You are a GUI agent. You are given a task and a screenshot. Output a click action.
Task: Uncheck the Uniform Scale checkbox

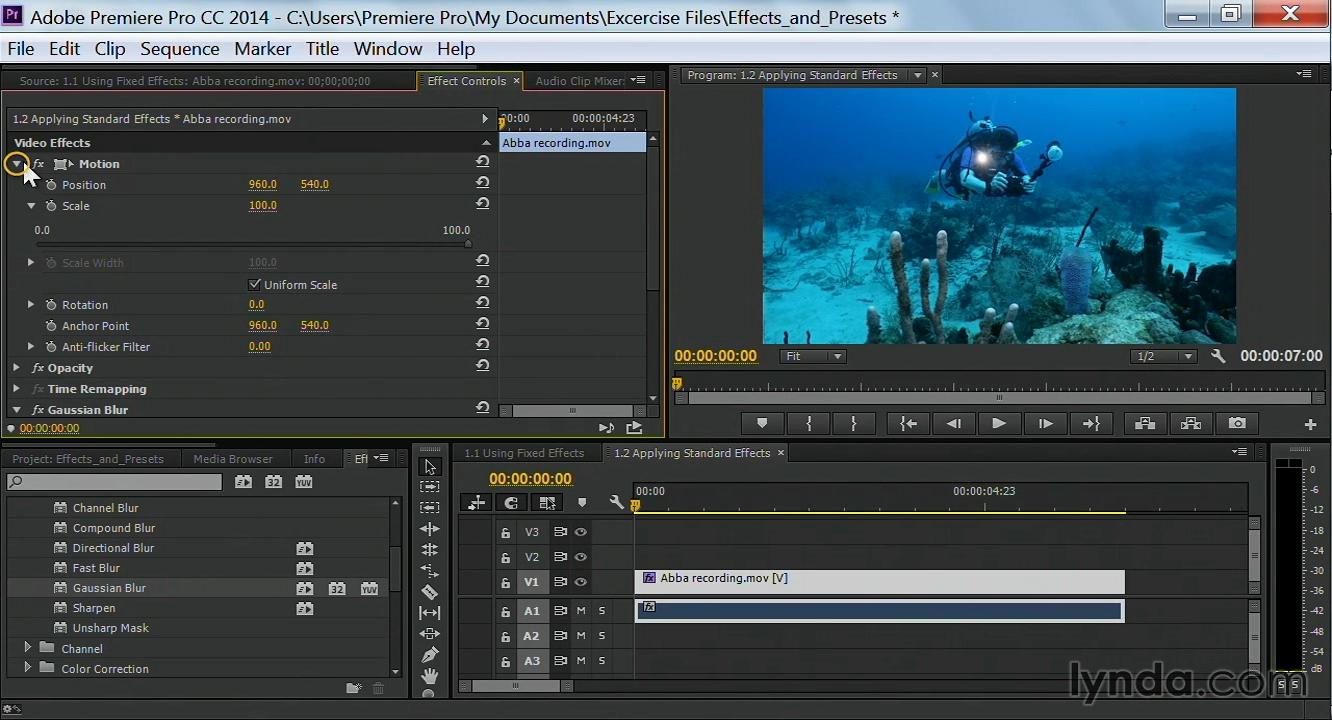click(x=255, y=285)
